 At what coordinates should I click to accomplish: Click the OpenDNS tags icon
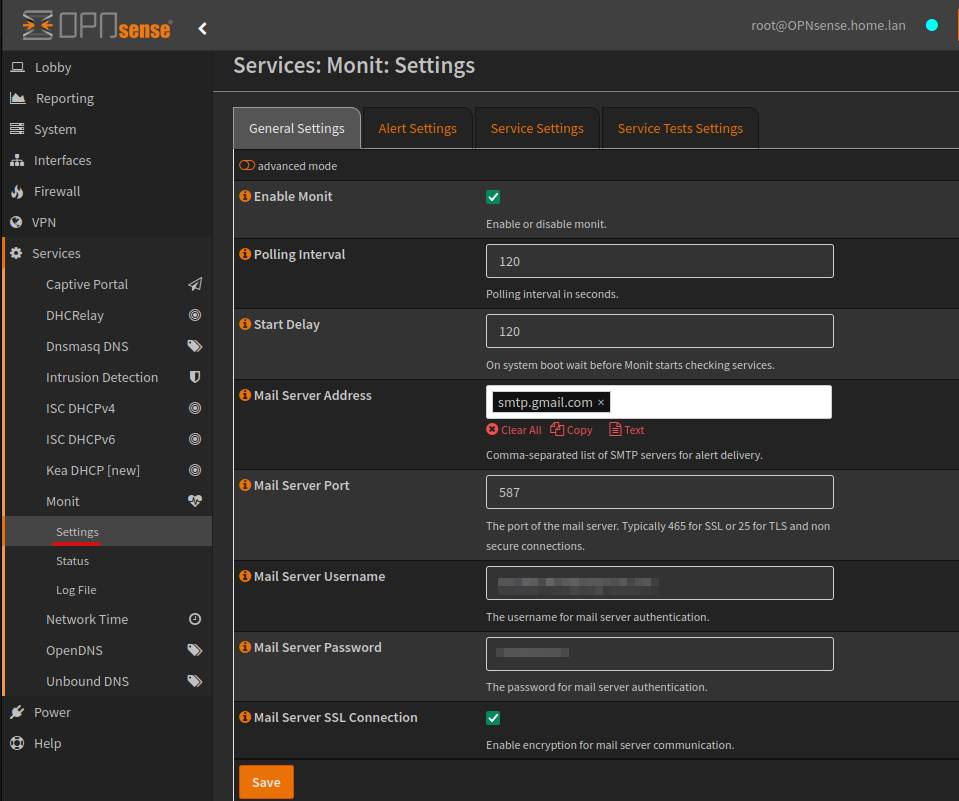194,650
